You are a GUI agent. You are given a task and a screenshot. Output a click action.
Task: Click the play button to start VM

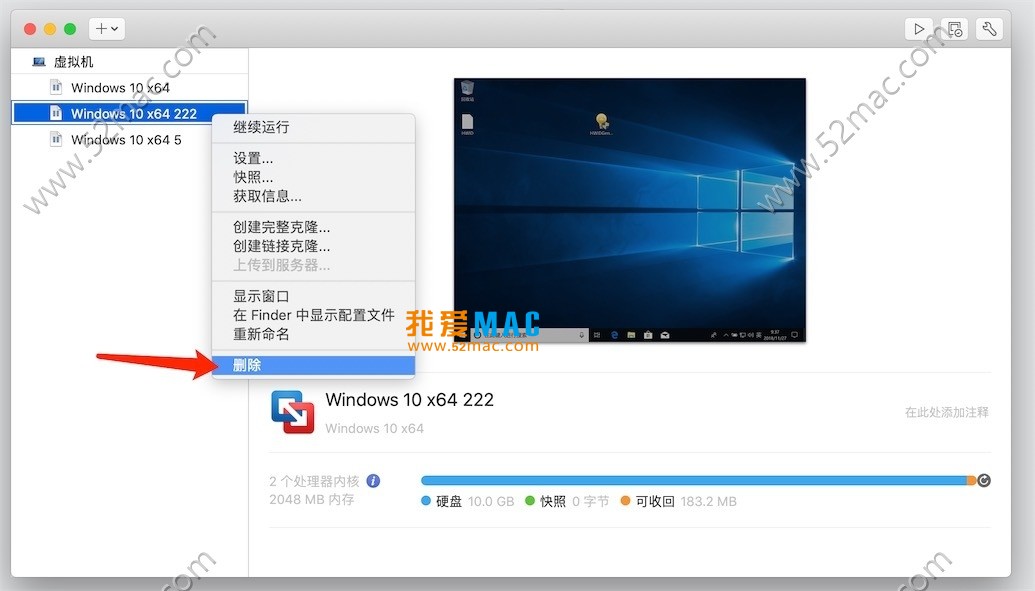pyautogui.click(x=919, y=28)
